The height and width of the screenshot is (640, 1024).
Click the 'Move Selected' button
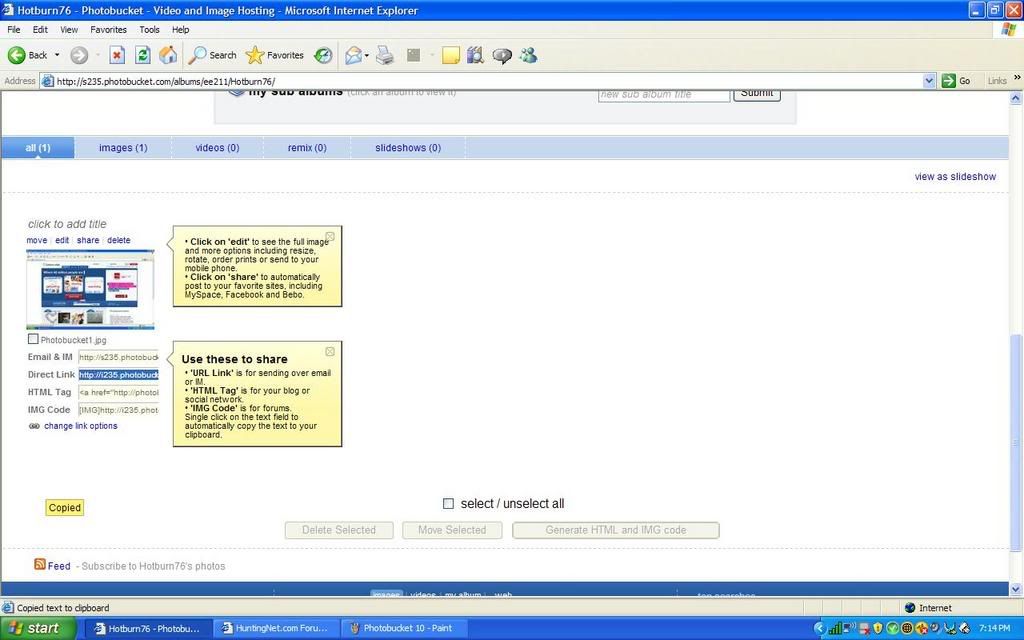pyautogui.click(x=452, y=530)
